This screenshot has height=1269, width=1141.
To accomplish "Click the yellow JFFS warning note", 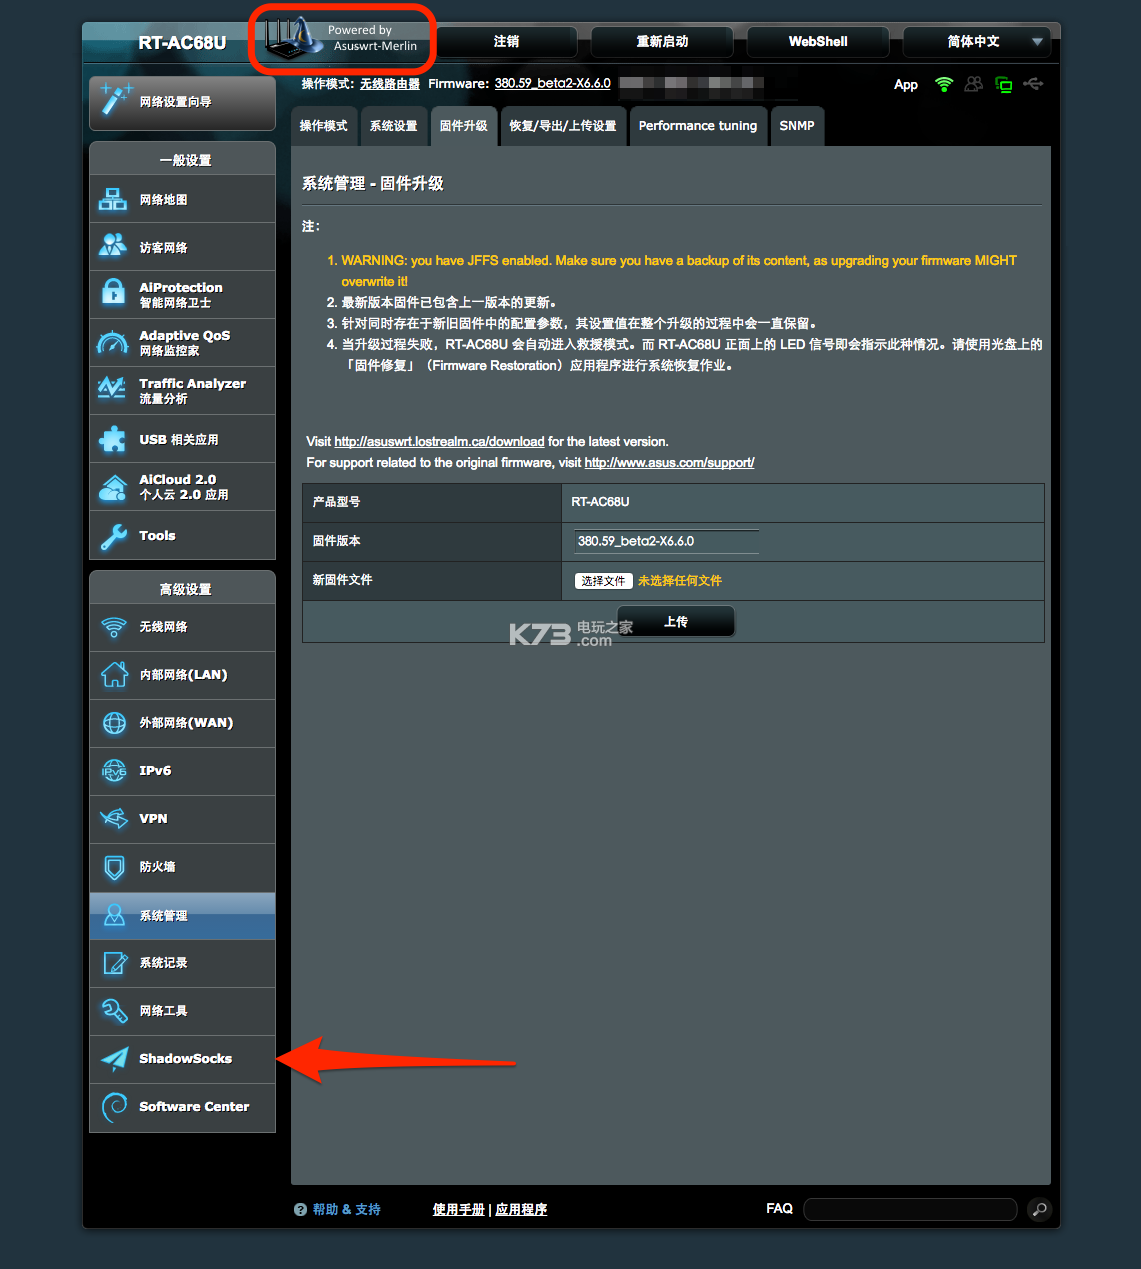I will 679,271.
